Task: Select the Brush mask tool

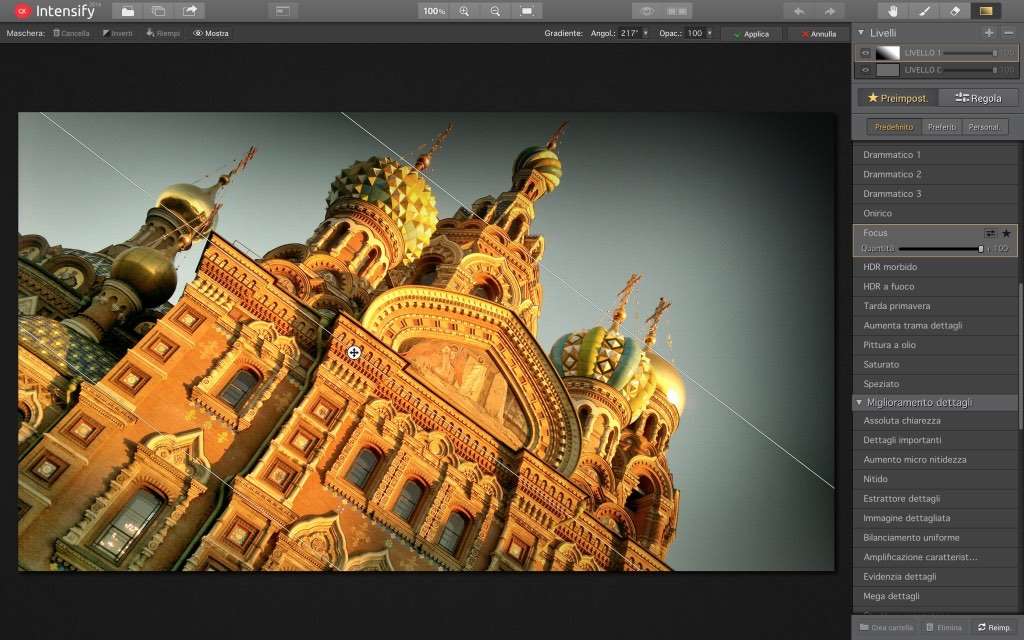Action: click(924, 11)
